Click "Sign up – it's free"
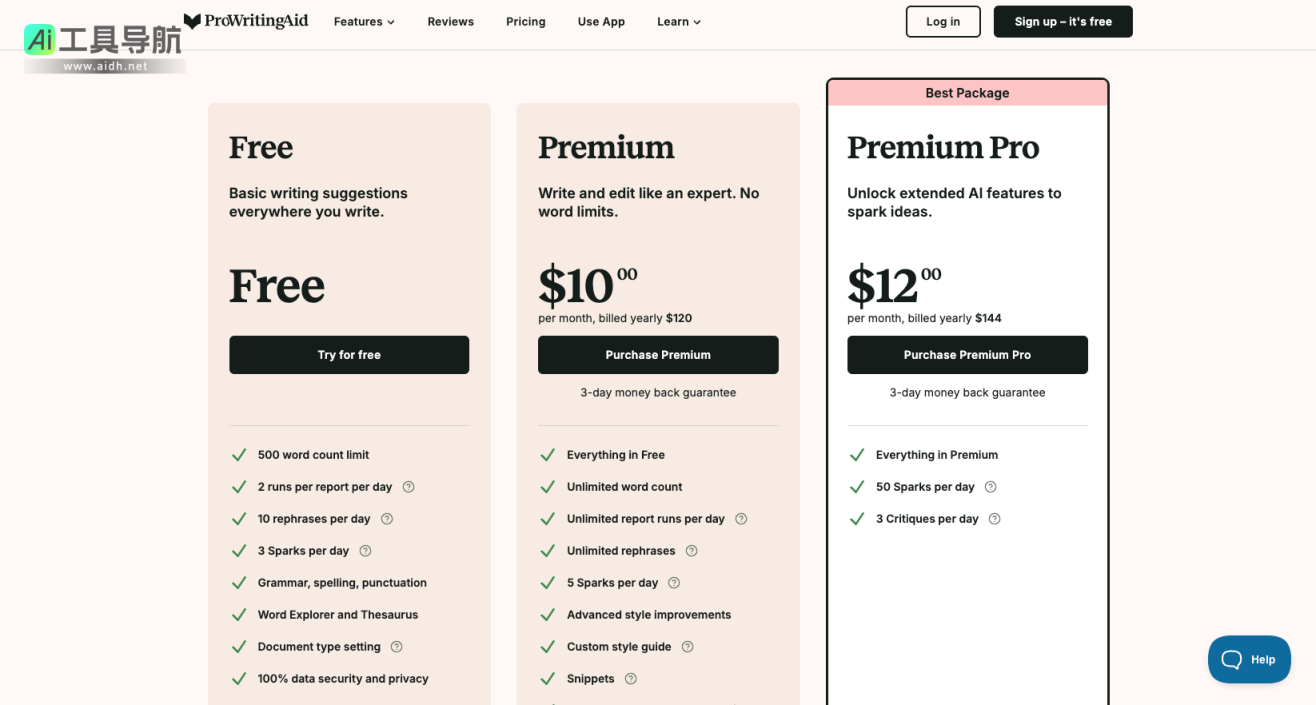The image size is (1316, 705). pyautogui.click(x=1062, y=21)
